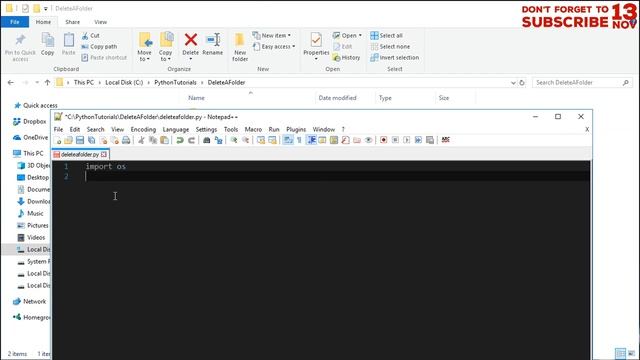The height and width of the screenshot is (360, 640).
Task: Click the Zoom Out magnifier icon
Action: pyautogui.click(x=245, y=140)
